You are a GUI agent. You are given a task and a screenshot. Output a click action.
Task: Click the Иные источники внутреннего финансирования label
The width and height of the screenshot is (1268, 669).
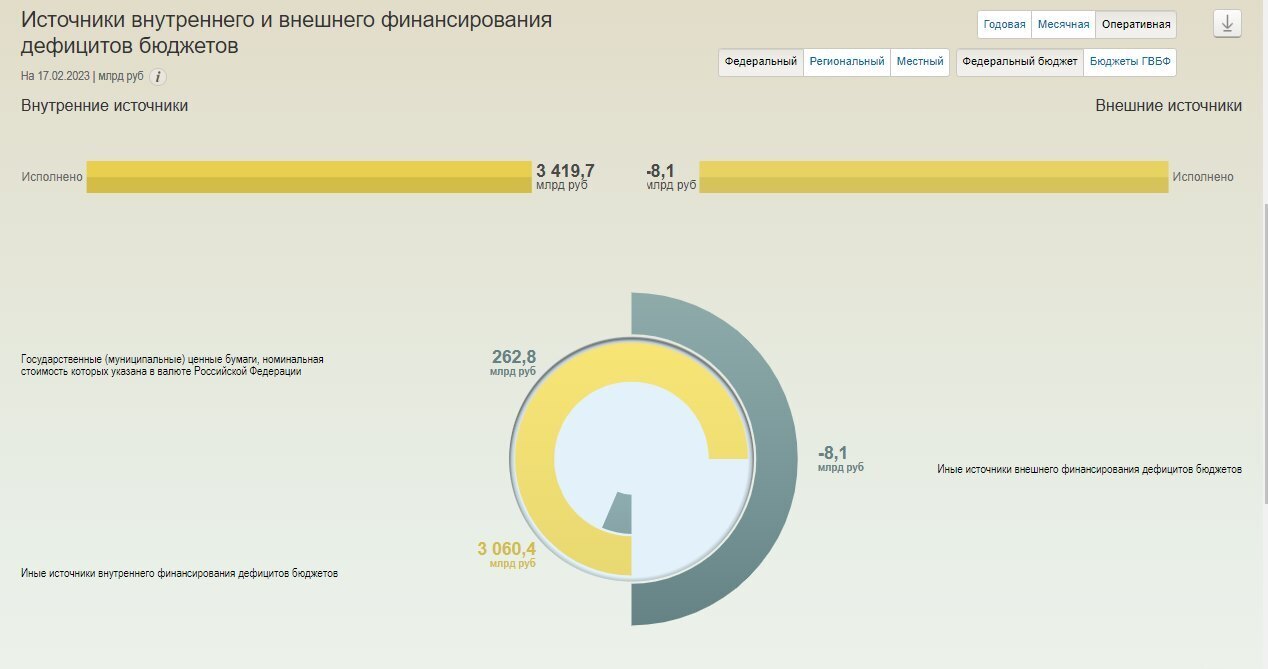pyautogui.click(x=178, y=573)
